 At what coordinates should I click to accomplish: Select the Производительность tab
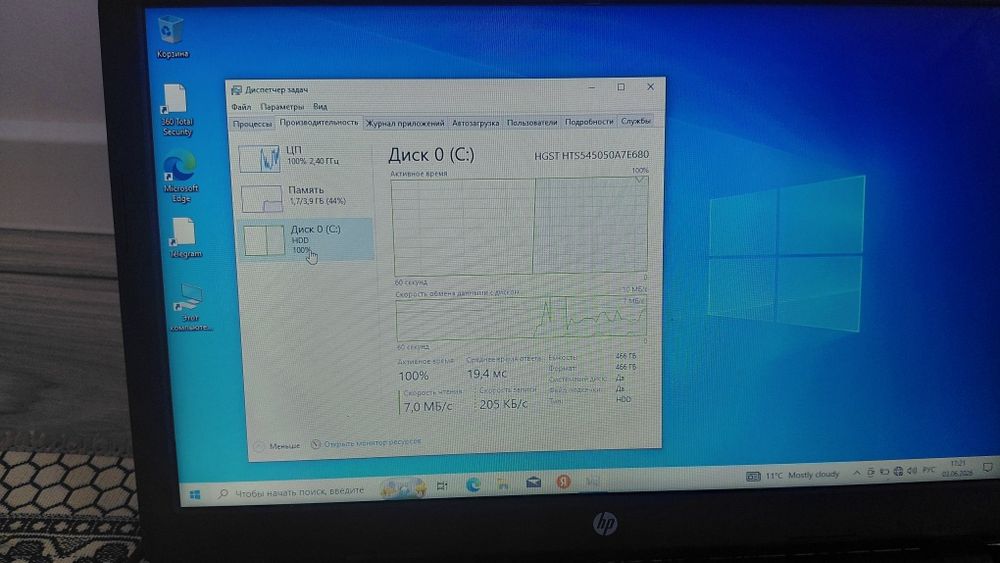(318, 122)
